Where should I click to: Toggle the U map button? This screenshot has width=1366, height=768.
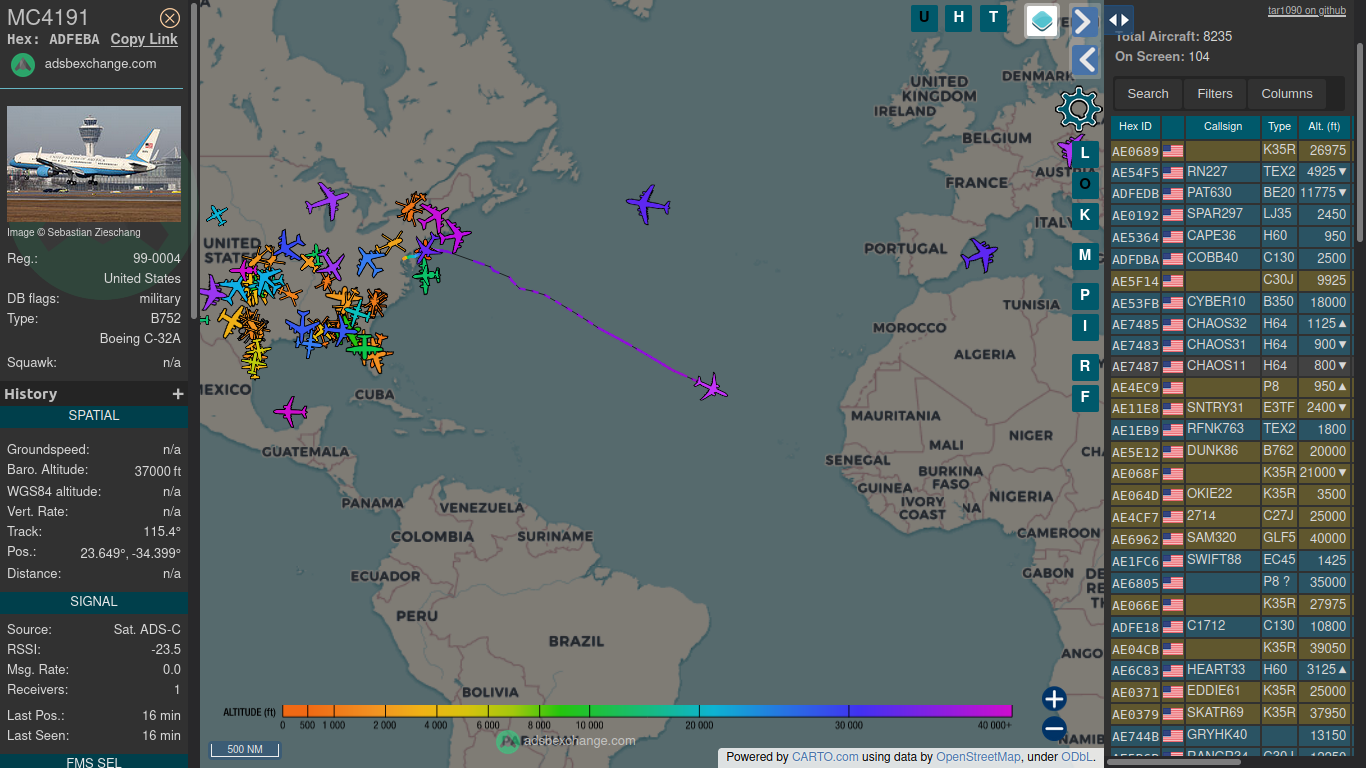[x=924, y=17]
